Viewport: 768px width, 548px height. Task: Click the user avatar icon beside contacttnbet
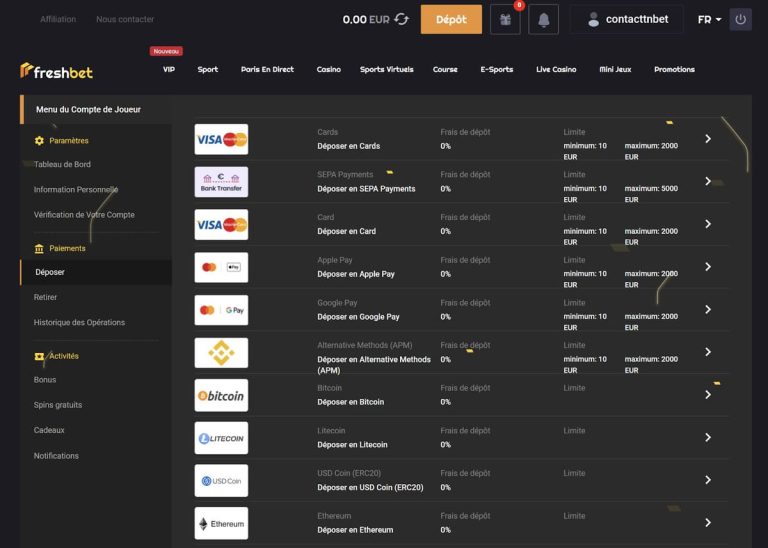click(x=593, y=20)
